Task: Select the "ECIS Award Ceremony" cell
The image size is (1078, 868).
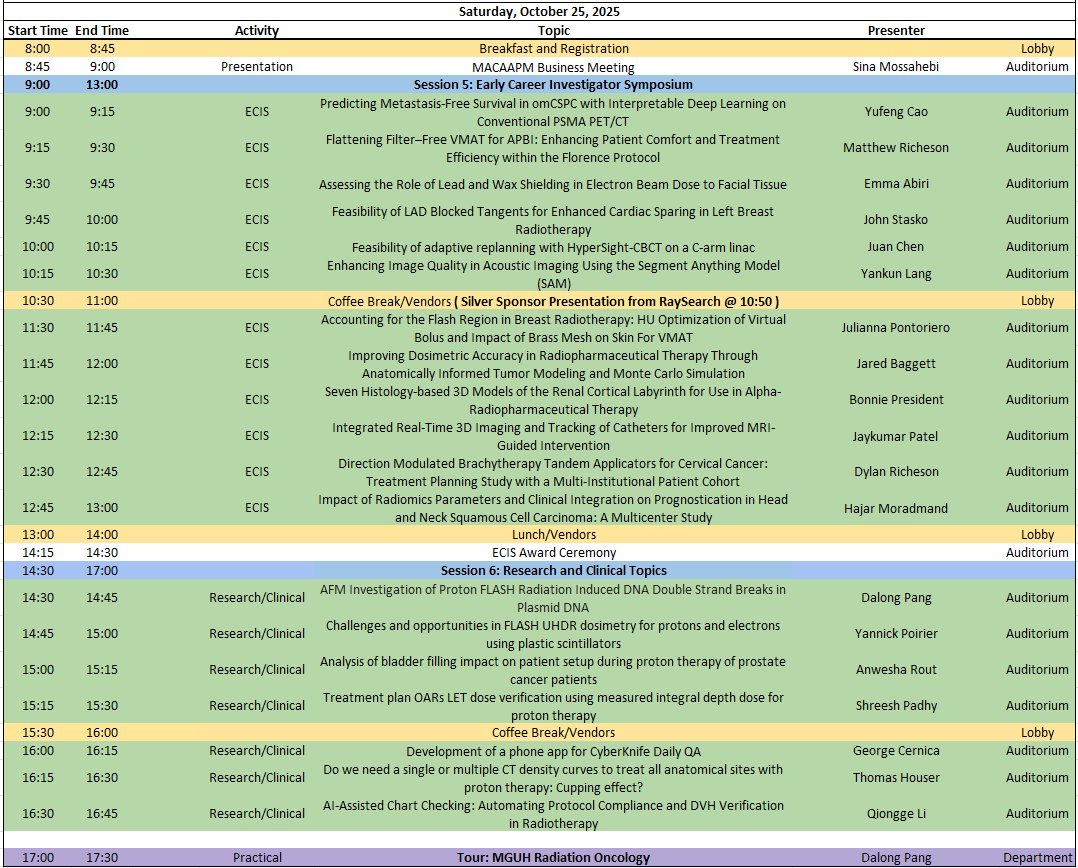Action: point(553,553)
